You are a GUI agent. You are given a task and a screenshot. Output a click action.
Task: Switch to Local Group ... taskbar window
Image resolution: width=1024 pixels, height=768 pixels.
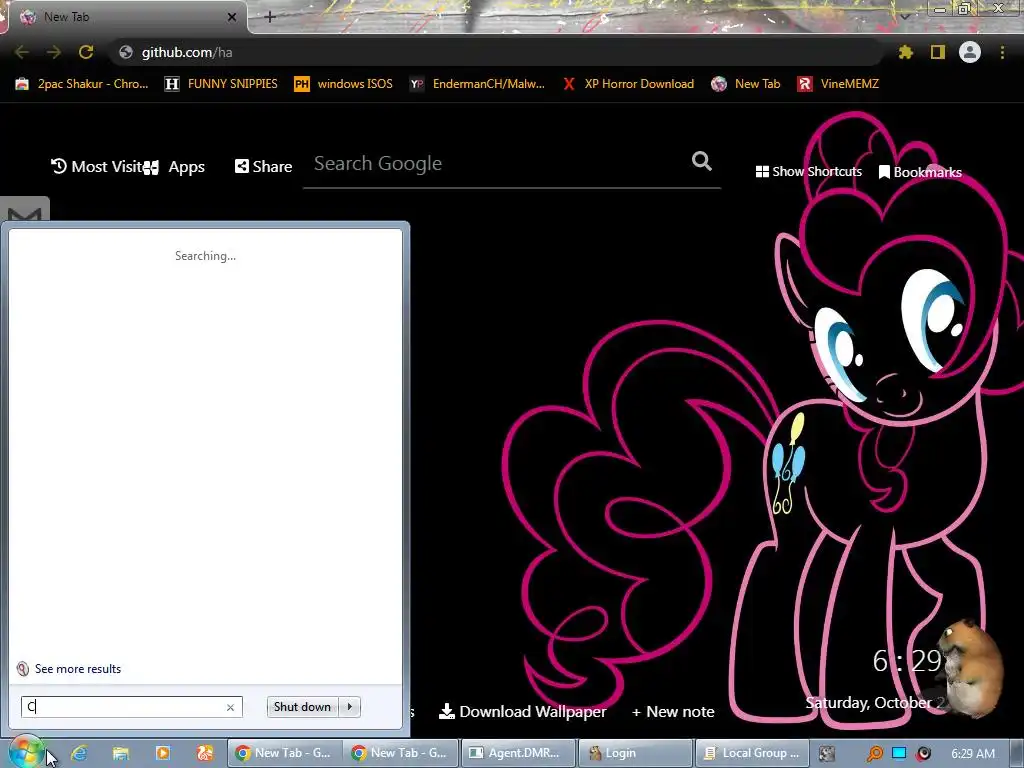(752, 753)
